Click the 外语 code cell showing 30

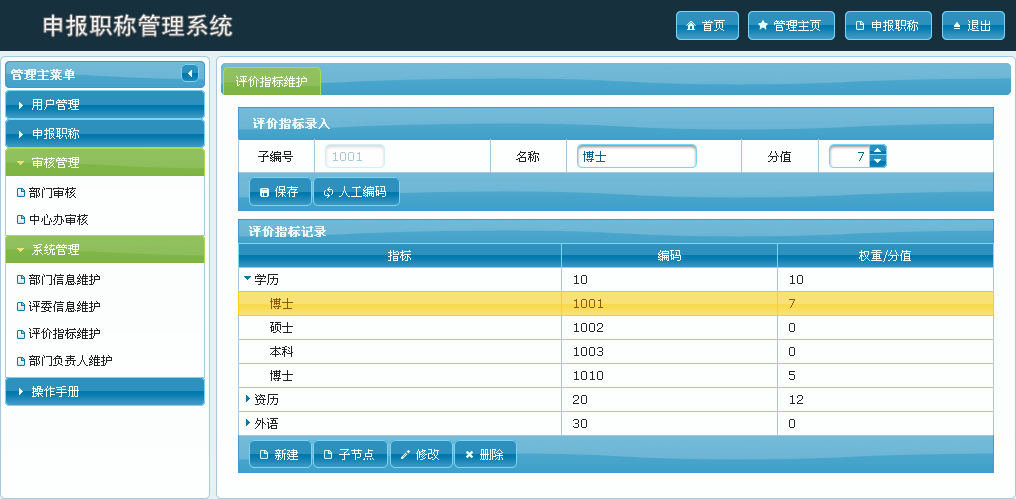tap(669, 423)
